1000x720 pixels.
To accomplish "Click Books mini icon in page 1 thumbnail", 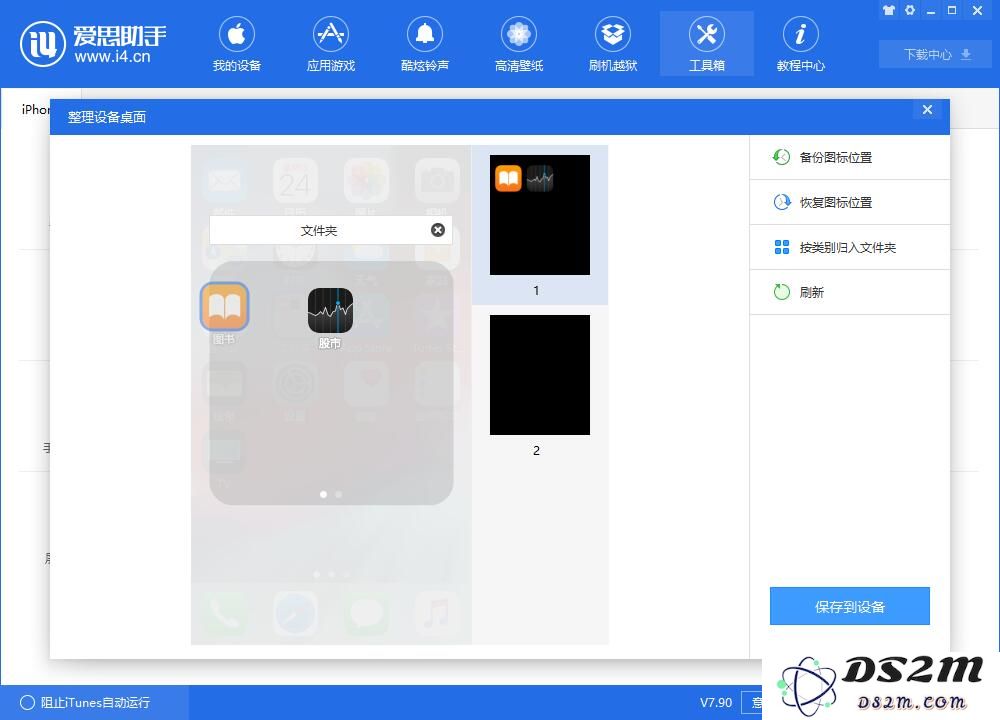I will [508, 179].
